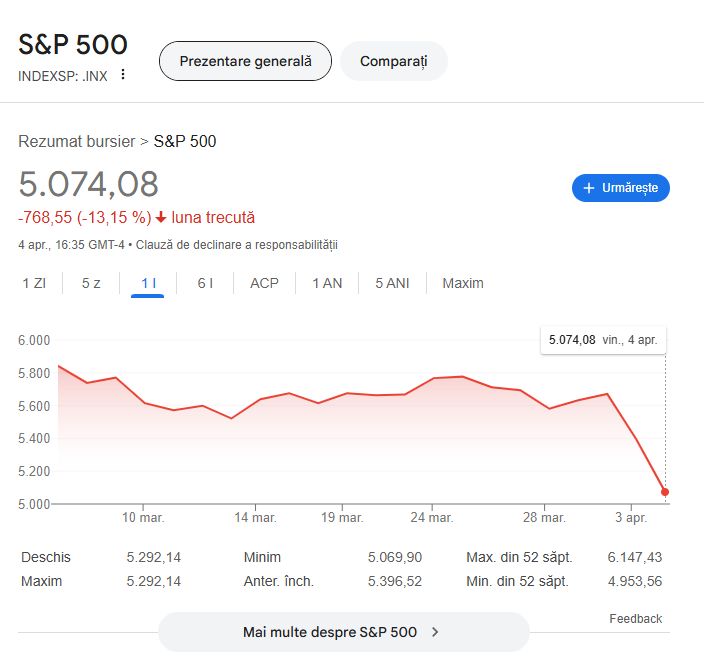Select the 1 l monthly range
The height and width of the screenshot is (664, 704).
148,284
